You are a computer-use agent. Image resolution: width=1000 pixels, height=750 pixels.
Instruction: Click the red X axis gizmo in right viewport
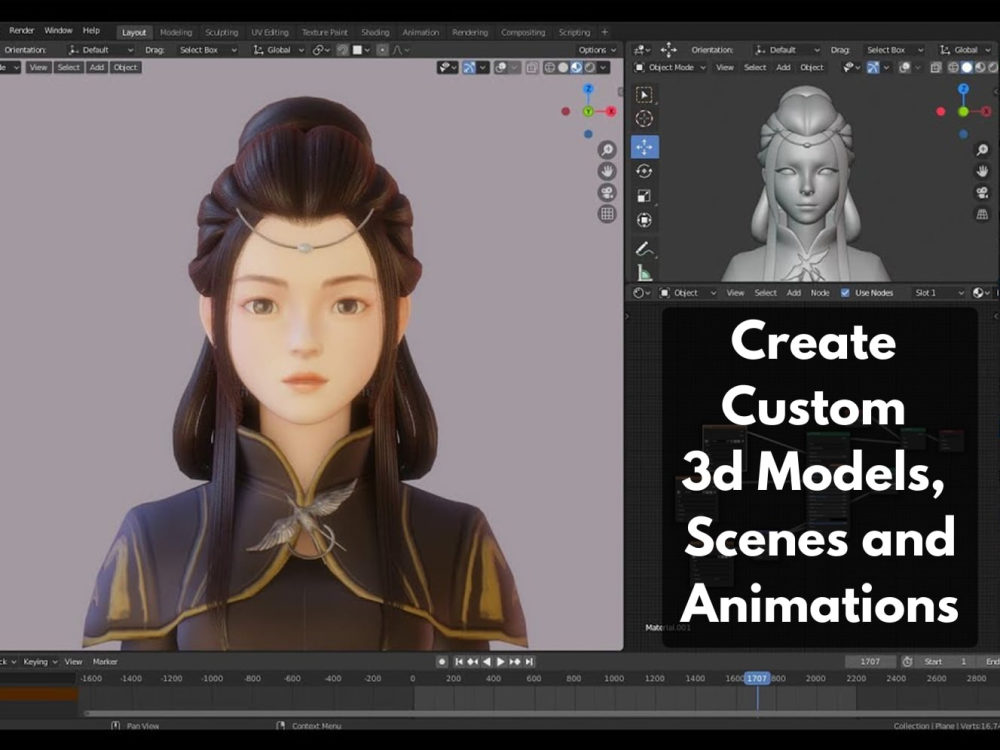[986, 112]
